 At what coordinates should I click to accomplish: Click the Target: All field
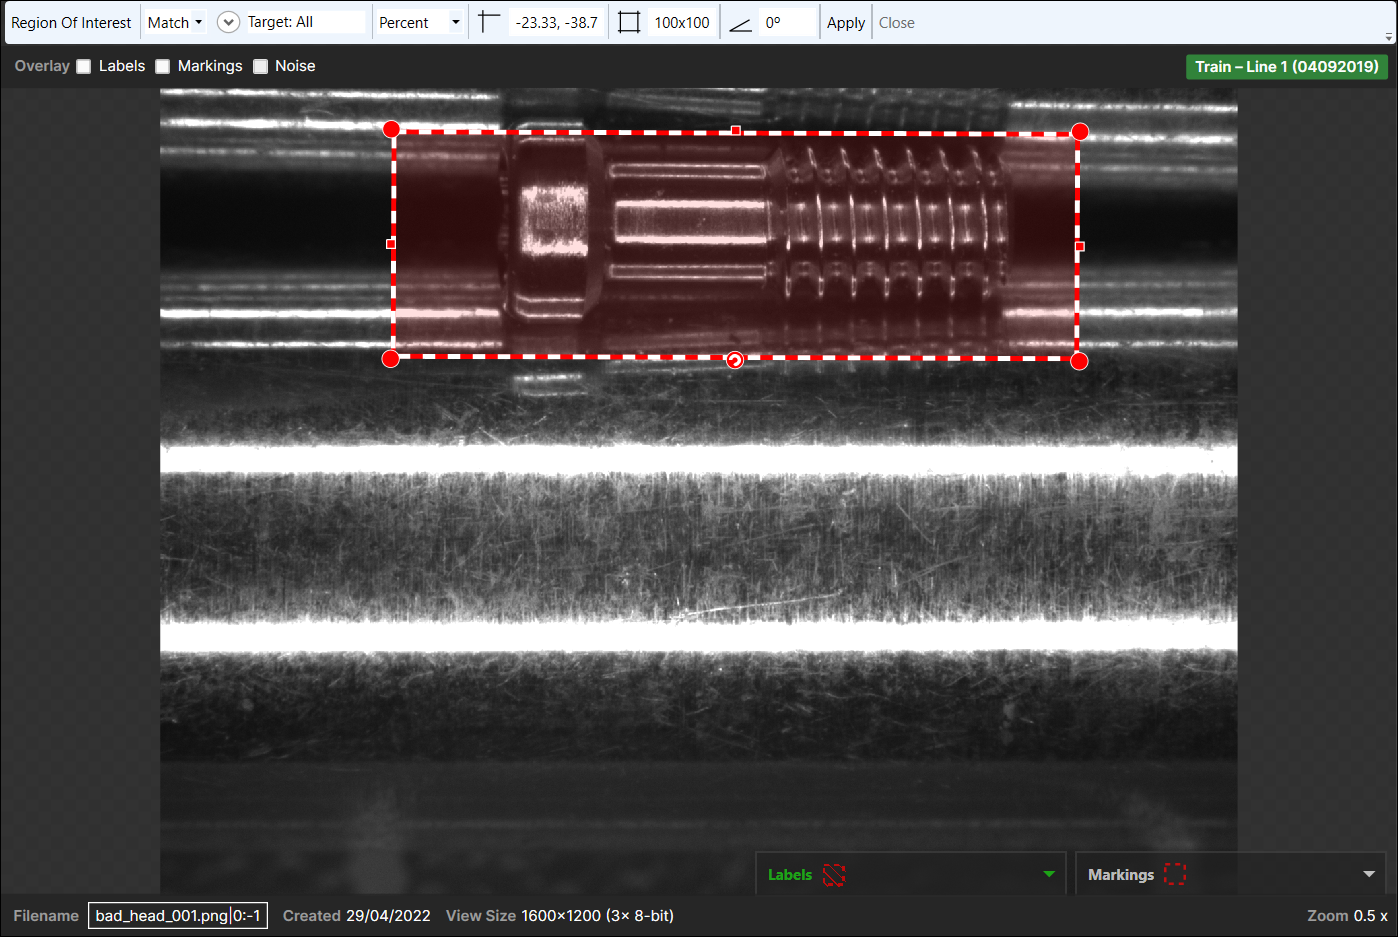[x=304, y=22]
